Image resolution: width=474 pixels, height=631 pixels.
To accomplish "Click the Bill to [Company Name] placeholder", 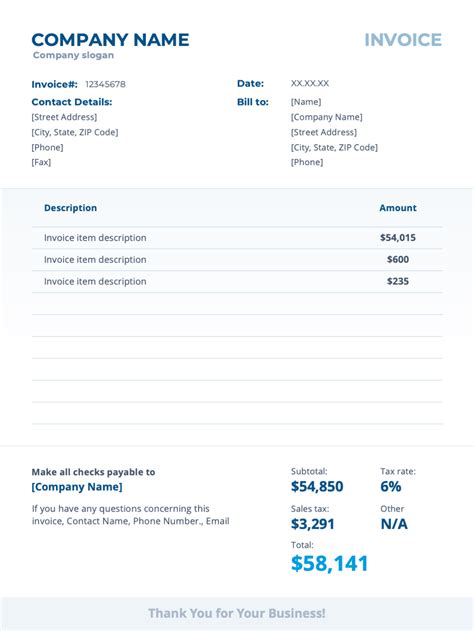I will (x=326, y=117).
